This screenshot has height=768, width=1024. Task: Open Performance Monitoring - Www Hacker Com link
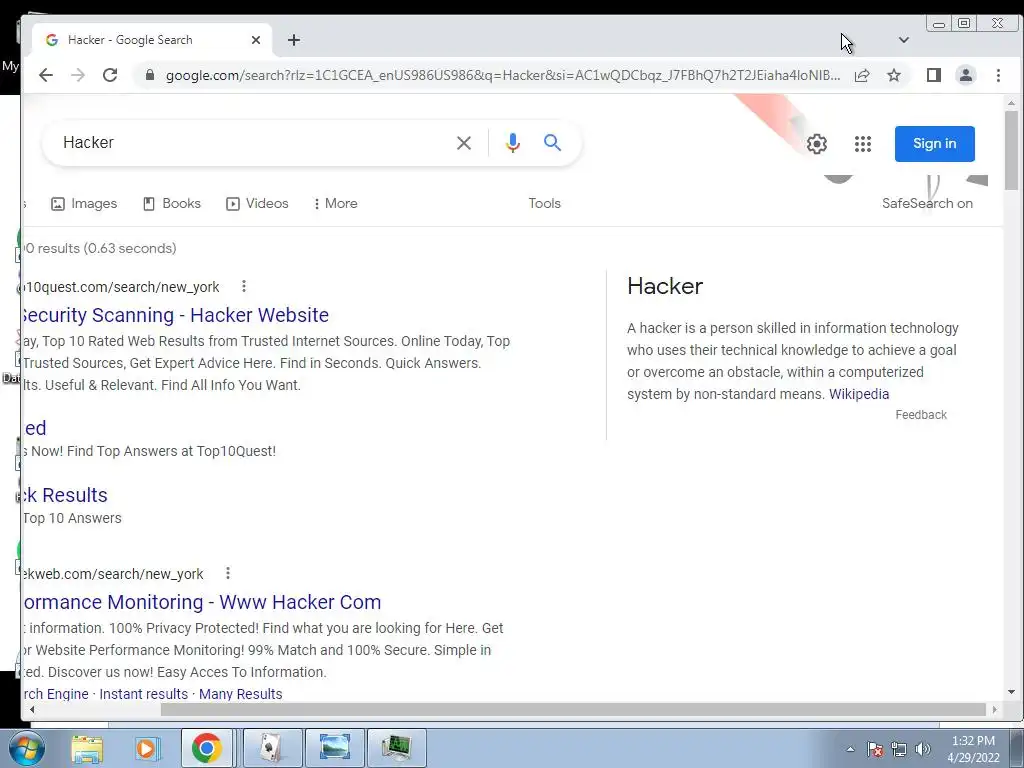coord(202,602)
